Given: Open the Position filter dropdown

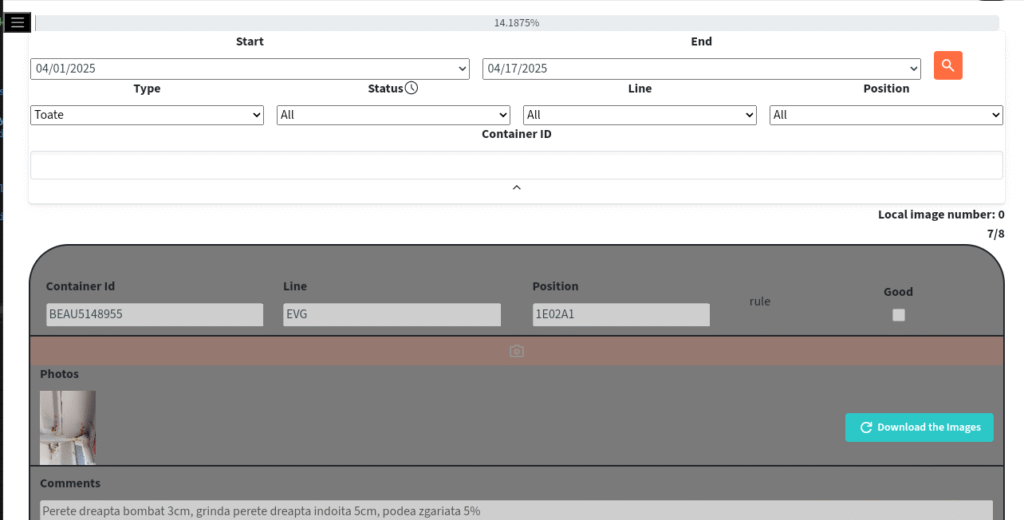Looking at the screenshot, I should (886, 115).
